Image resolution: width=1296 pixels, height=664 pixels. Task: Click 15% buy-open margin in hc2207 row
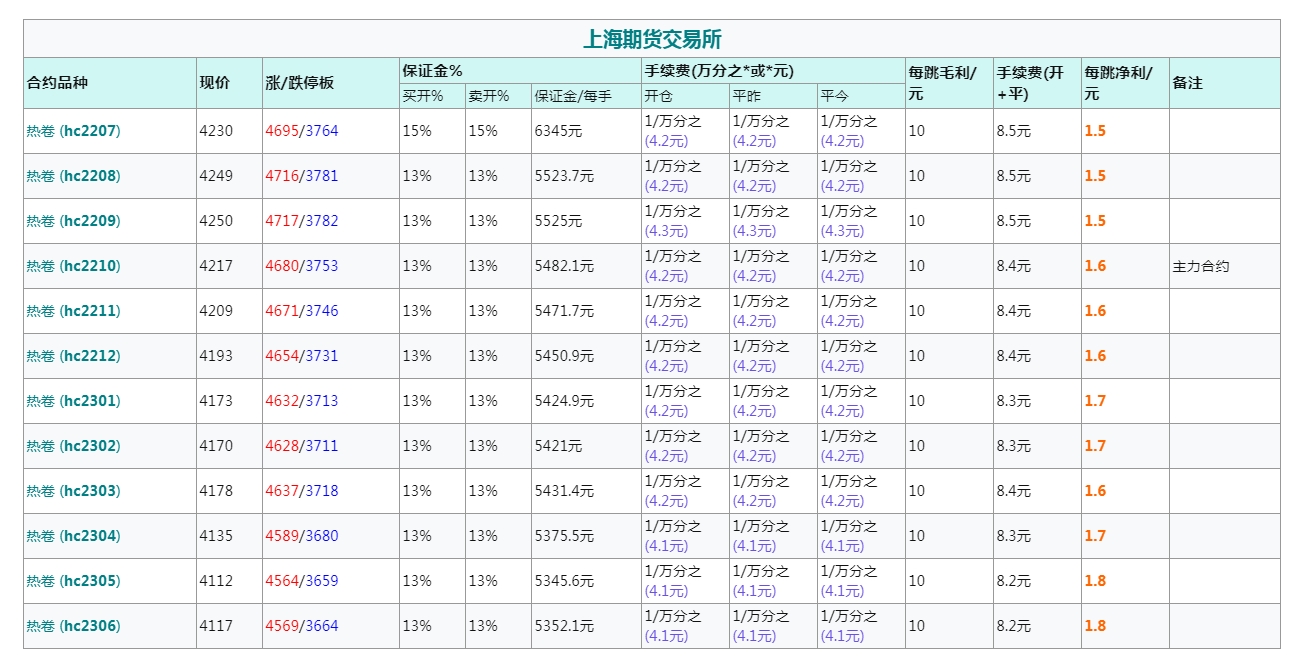point(417,131)
